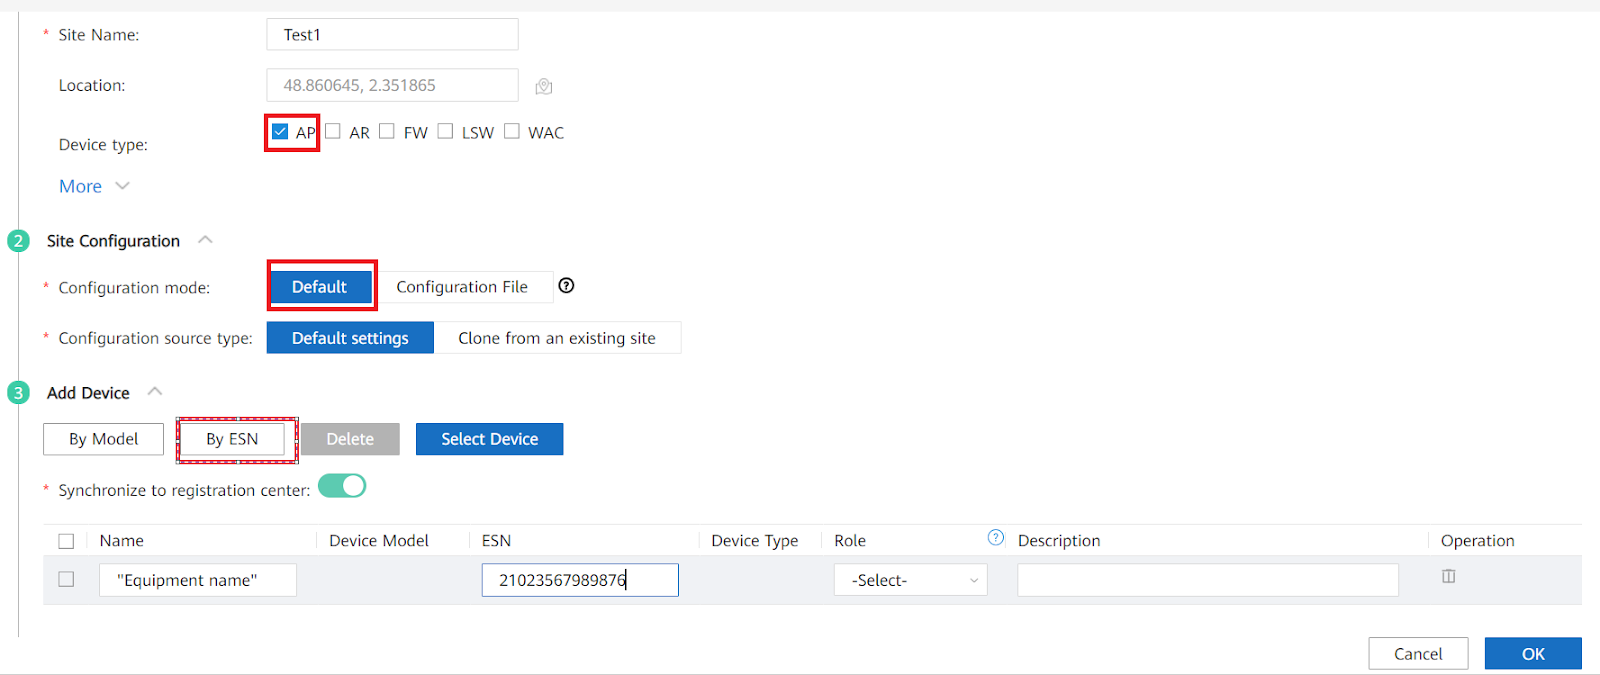Screen dimensions: 1600x675
Task: Click the Cancel button
Action: [x=1417, y=653]
